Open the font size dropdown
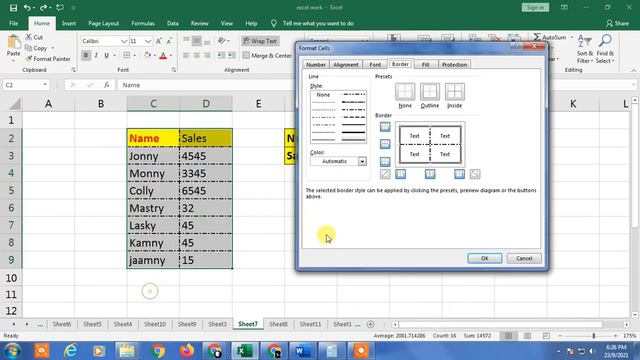Image resolution: width=640 pixels, height=360 pixels. click(x=148, y=41)
